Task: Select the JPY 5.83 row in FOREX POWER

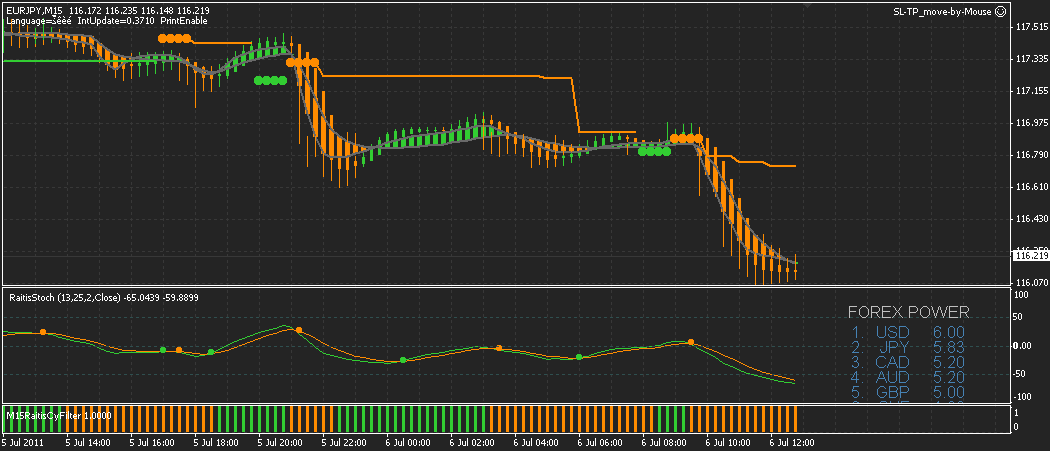Action: (x=908, y=348)
